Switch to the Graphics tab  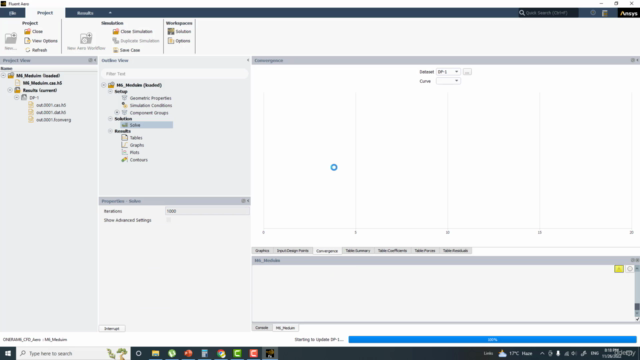pyautogui.click(x=262, y=251)
